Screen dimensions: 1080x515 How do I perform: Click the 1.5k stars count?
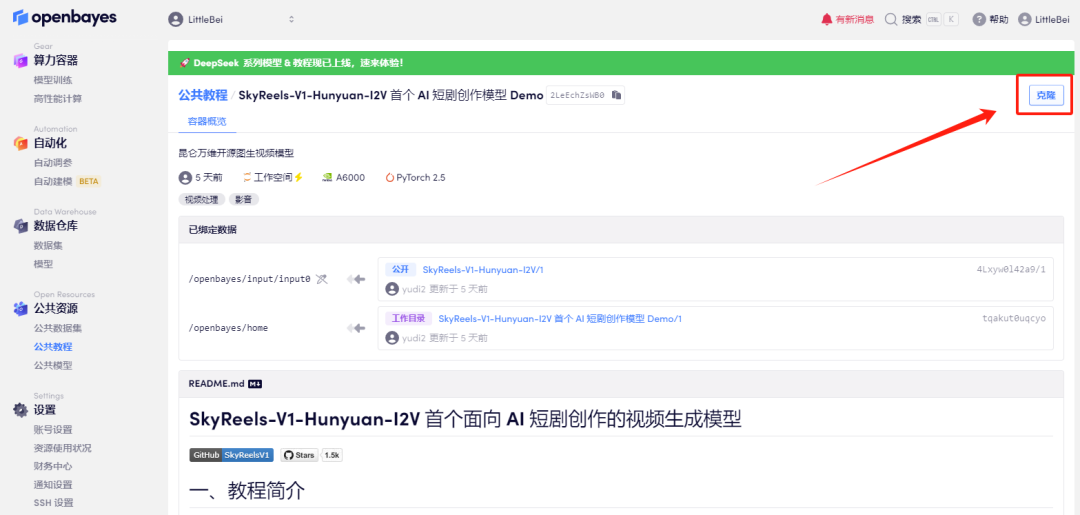point(332,455)
